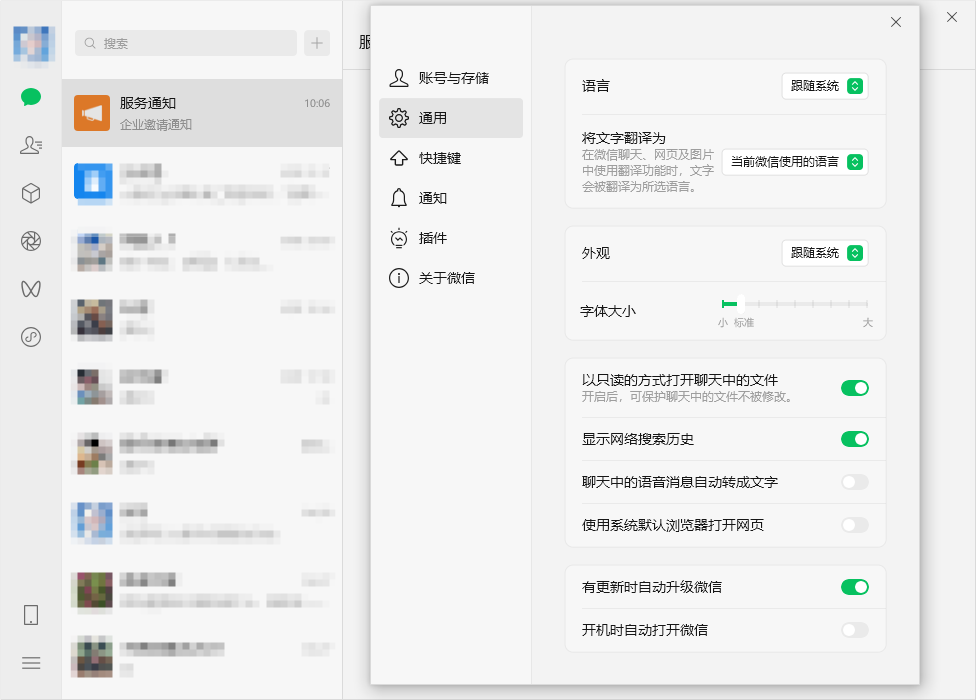Screen dimensions: 976x700
Task: Click the phone icon near sidebar bottom
Action: coord(30,614)
